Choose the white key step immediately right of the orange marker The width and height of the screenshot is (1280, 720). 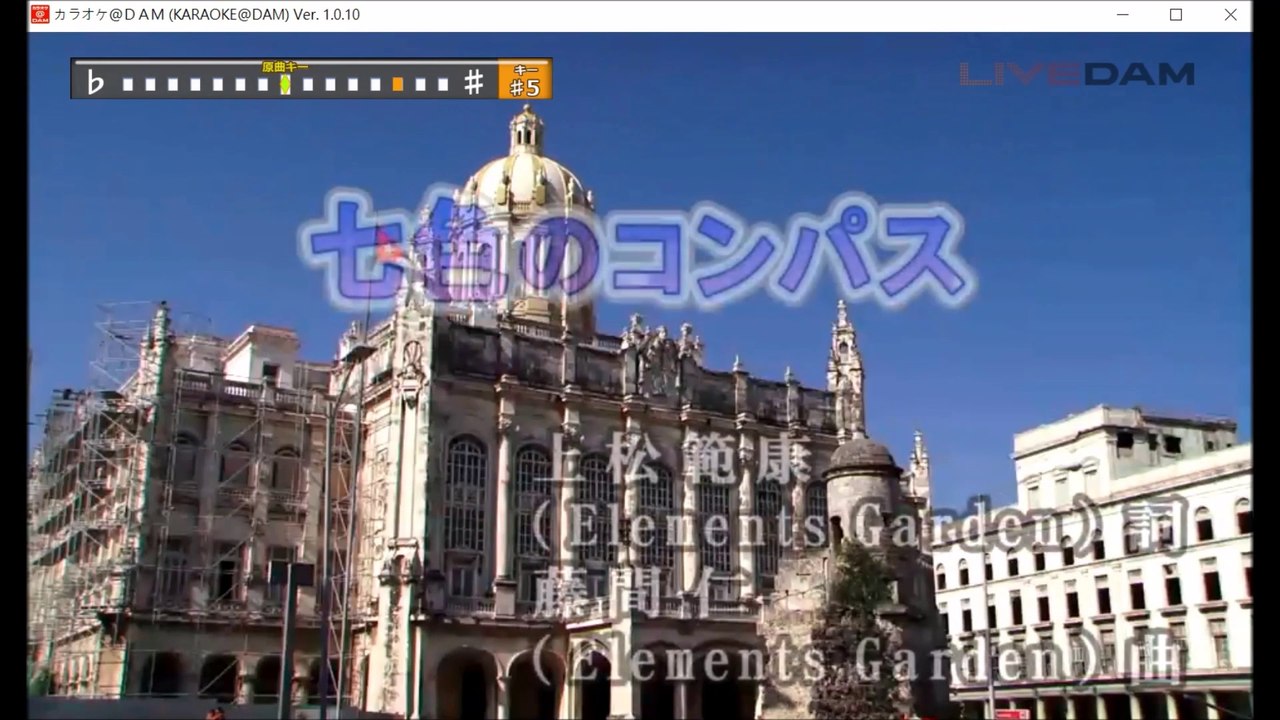point(420,84)
